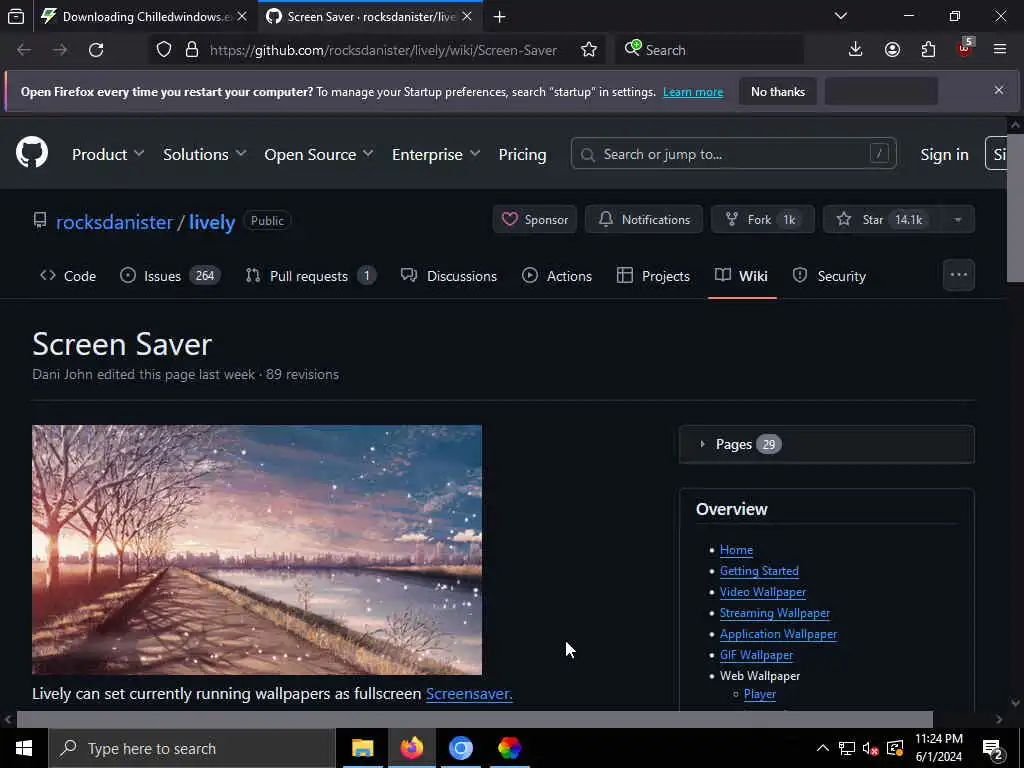Go back with the browser back arrow

click(x=24, y=50)
